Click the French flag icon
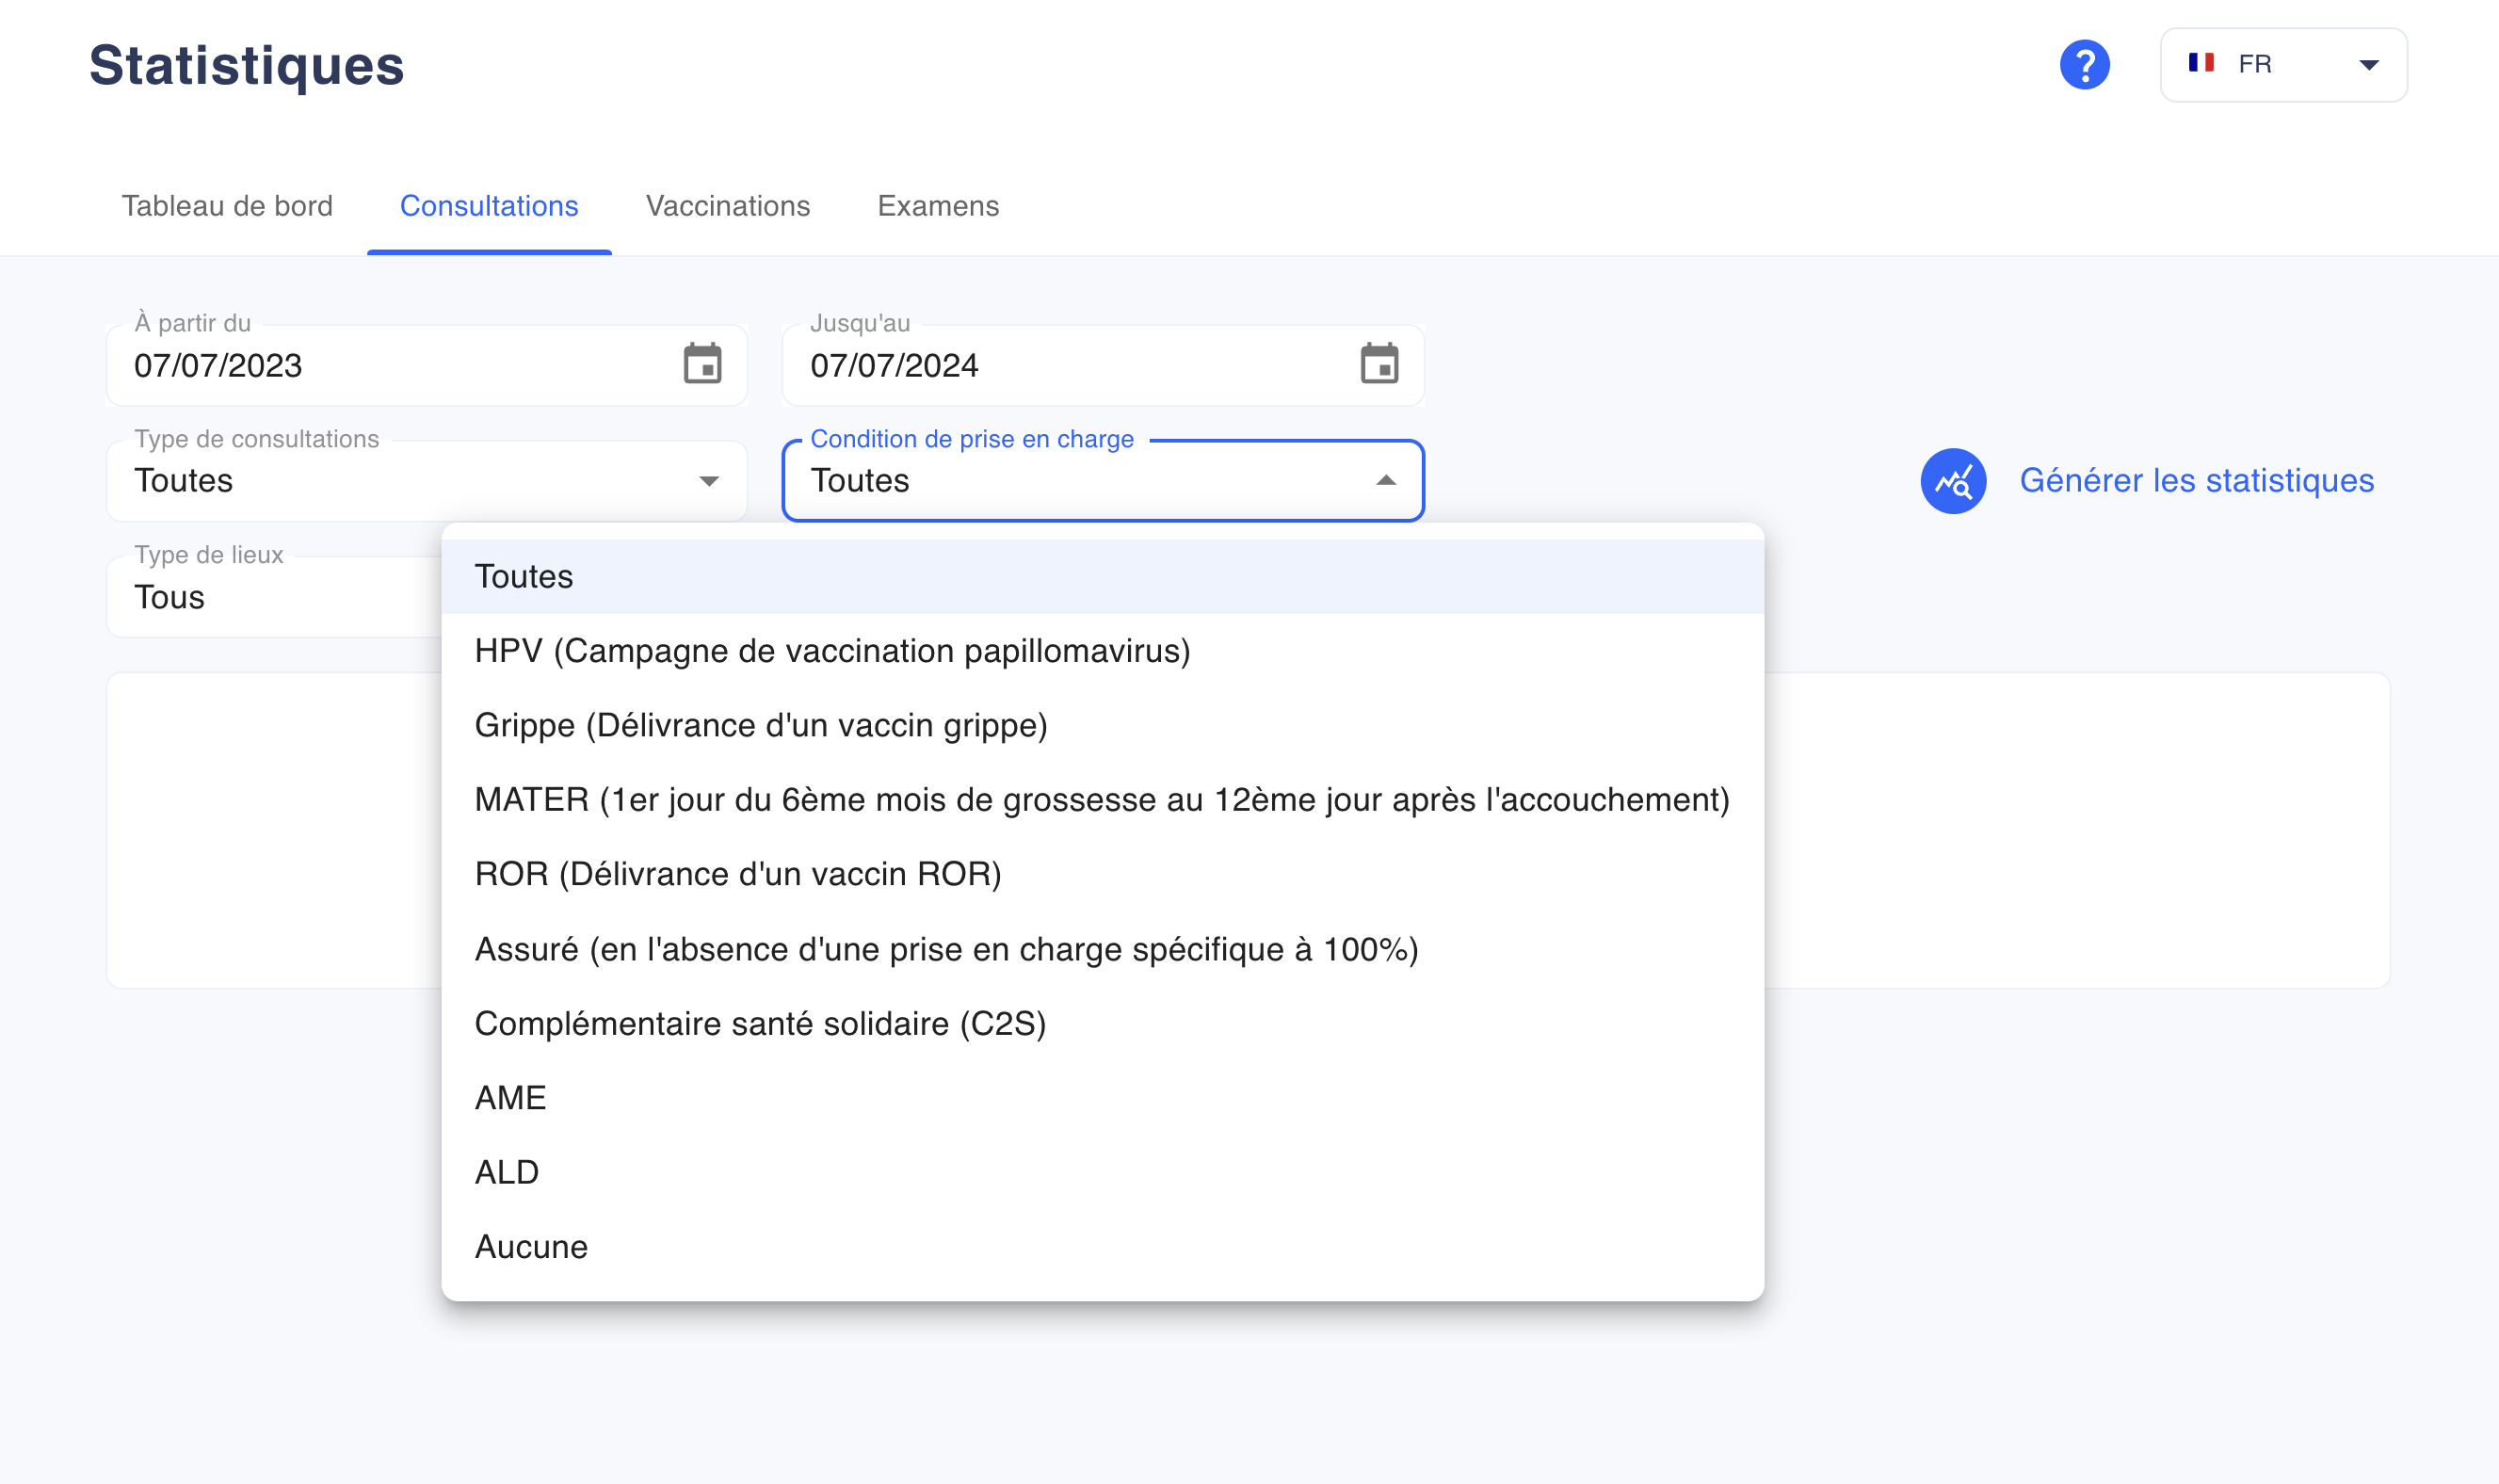Screen dimensions: 2499x1484 pyautogui.click(x=2200, y=63)
